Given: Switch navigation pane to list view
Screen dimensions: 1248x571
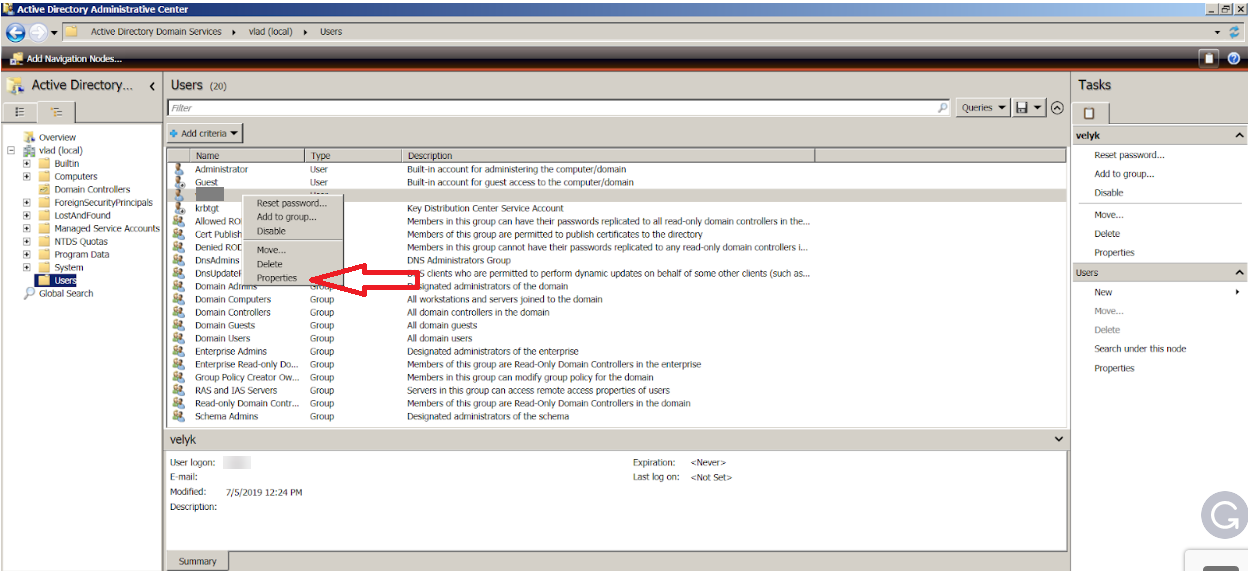Looking at the screenshot, I should pyautogui.click(x=20, y=112).
